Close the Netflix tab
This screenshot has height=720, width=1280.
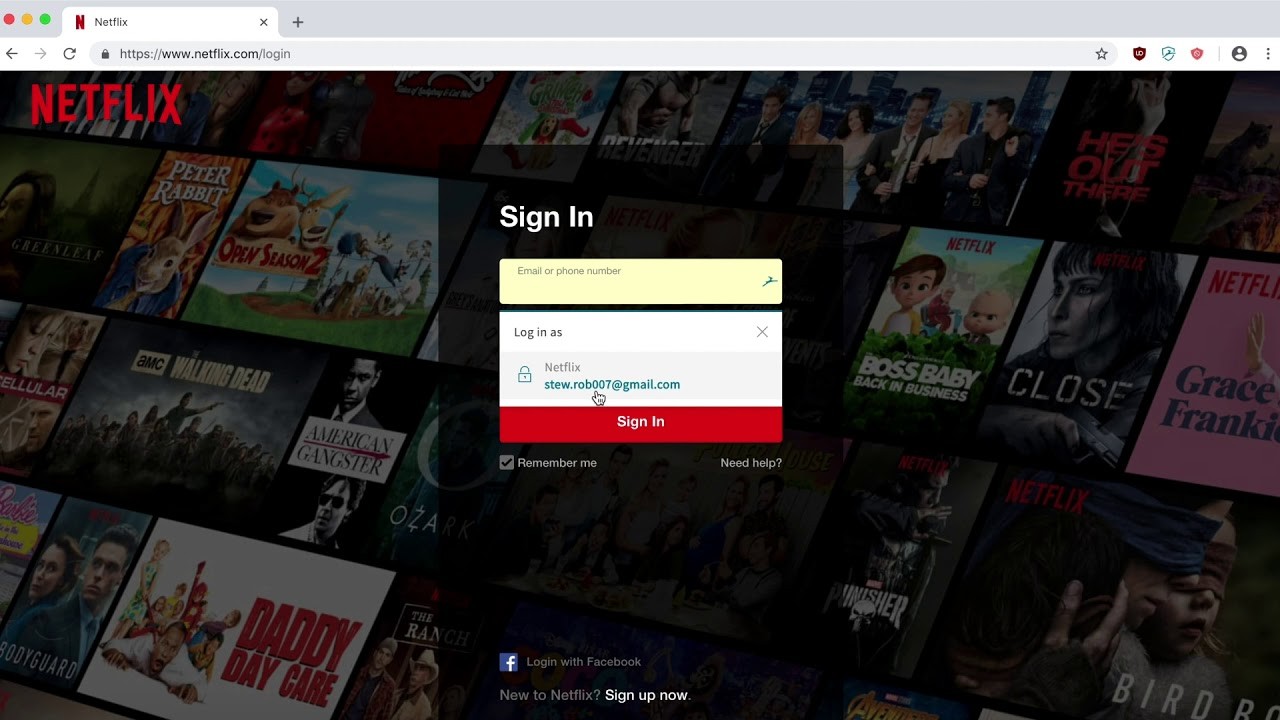pyautogui.click(x=264, y=22)
